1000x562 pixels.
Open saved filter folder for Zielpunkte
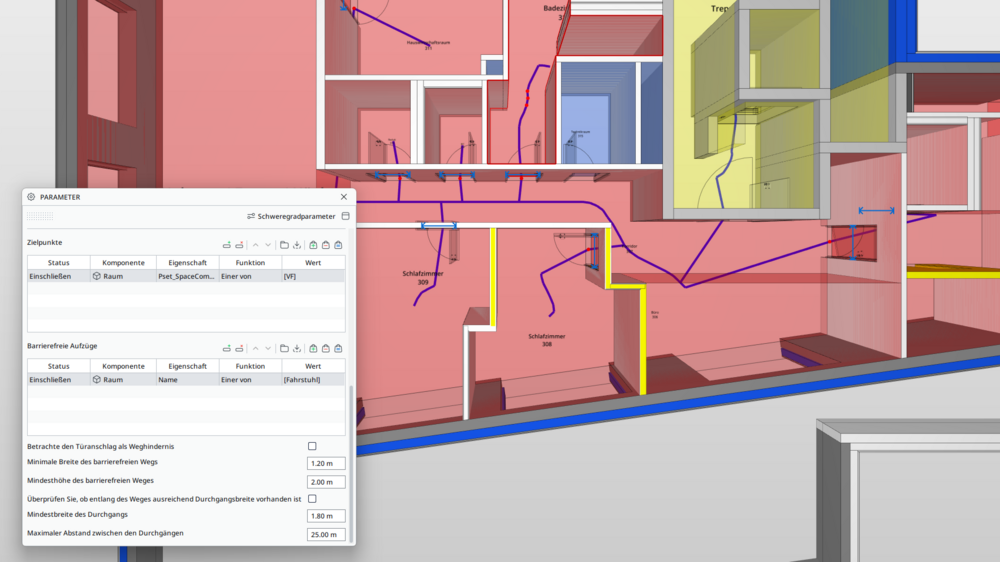(284, 244)
